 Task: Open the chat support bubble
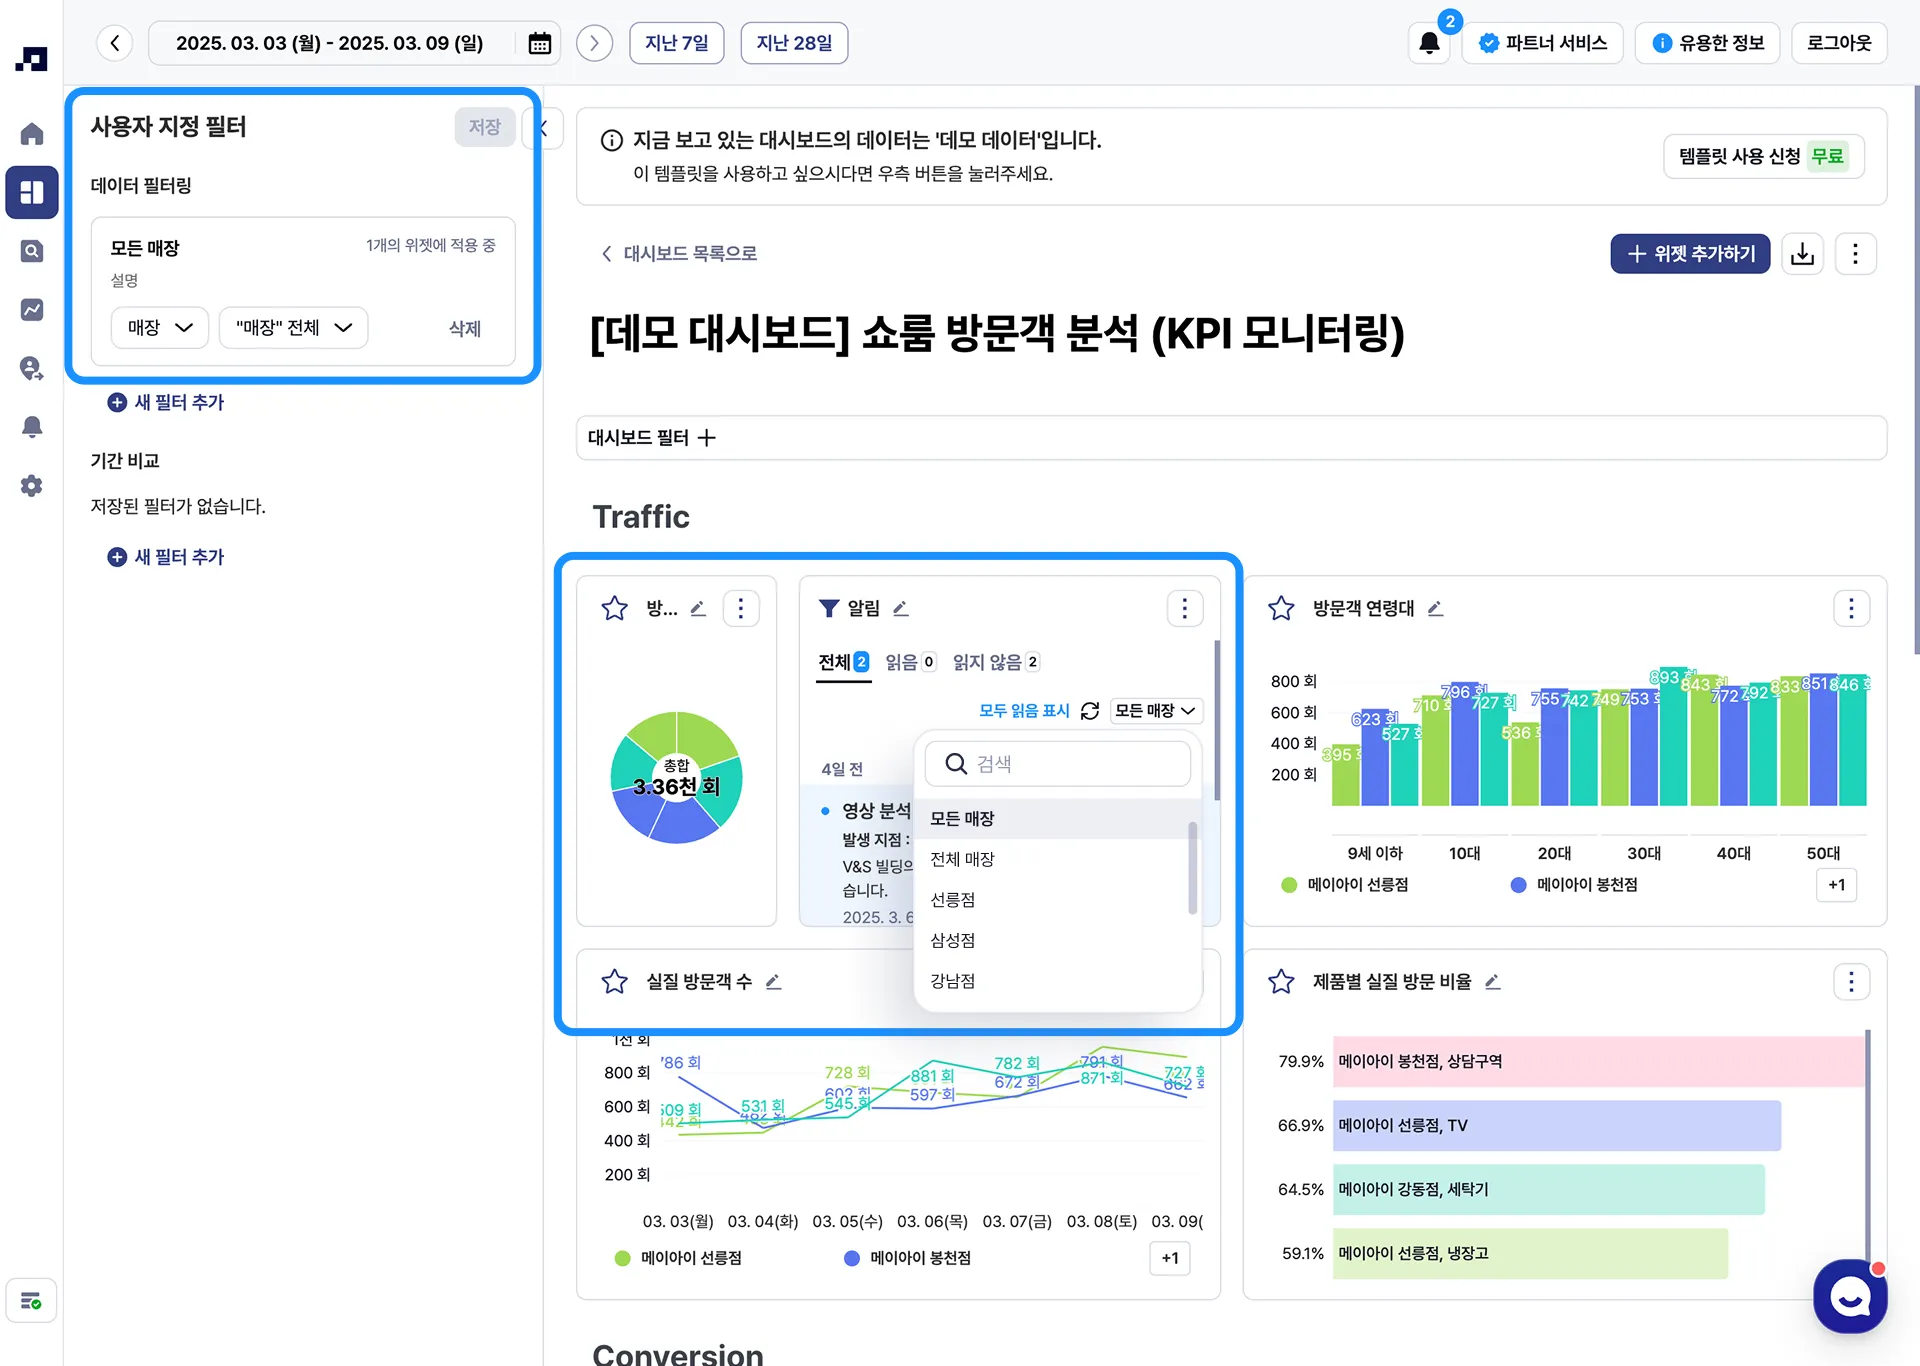(x=1849, y=1296)
